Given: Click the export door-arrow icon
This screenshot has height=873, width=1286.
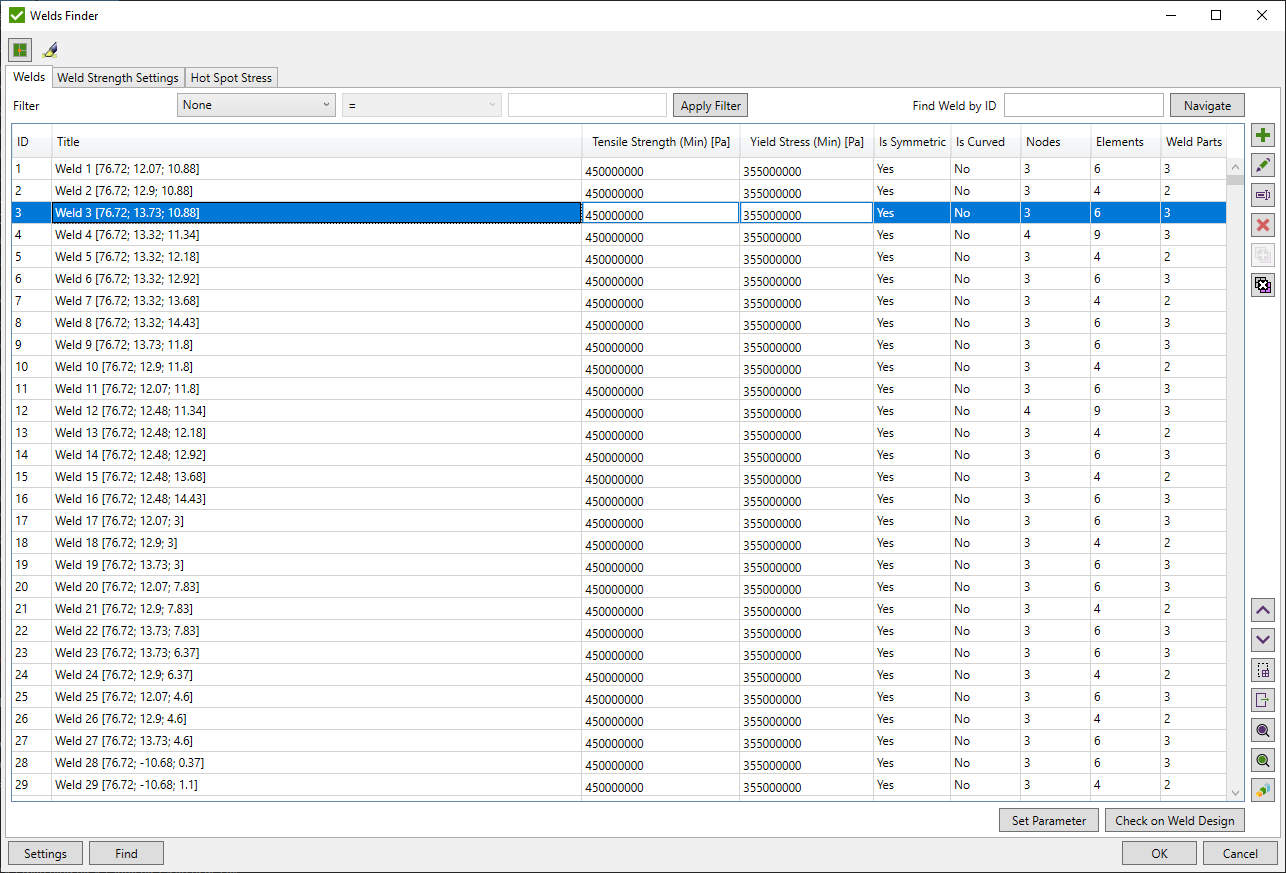Looking at the screenshot, I should point(1263,700).
